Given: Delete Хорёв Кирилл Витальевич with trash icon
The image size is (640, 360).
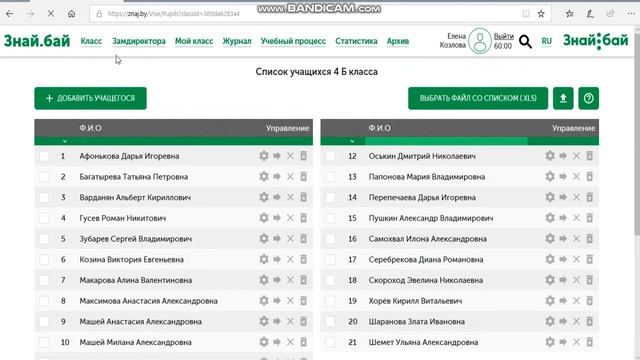Looking at the screenshot, I should (x=589, y=301).
